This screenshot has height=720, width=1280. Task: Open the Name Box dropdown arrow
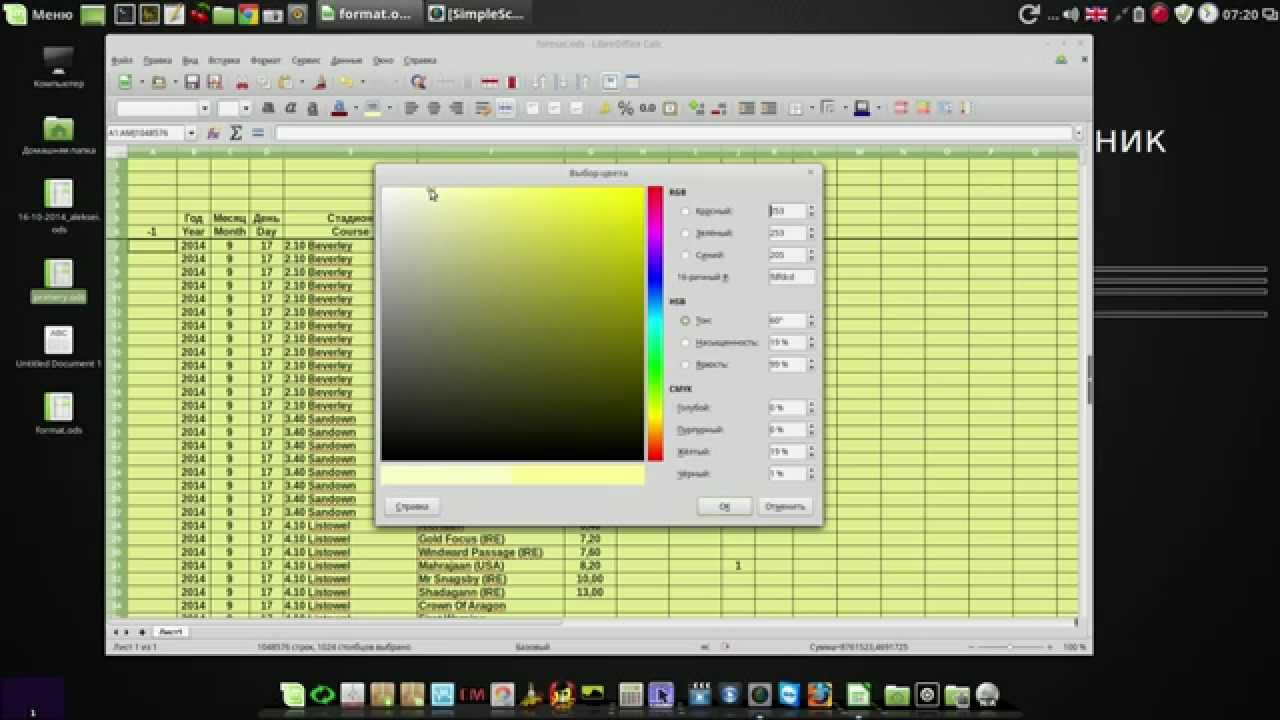point(191,133)
